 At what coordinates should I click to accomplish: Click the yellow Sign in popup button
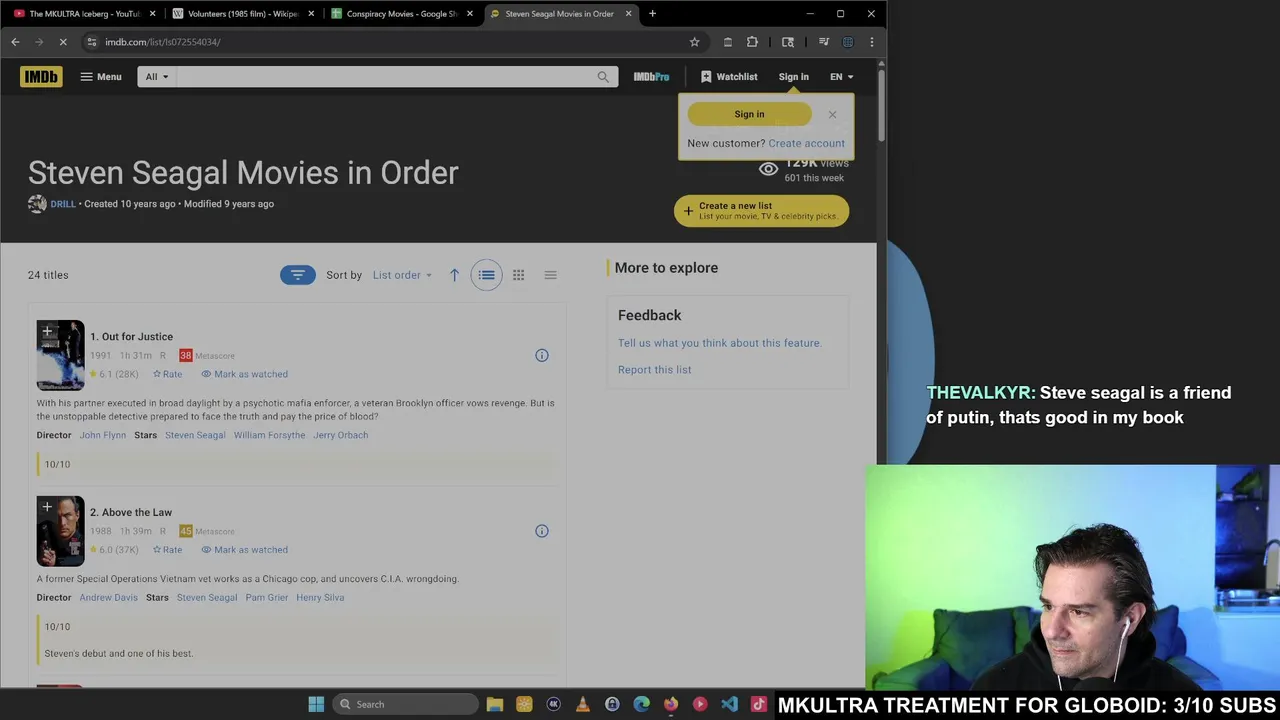pyautogui.click(x=749, y=114)
